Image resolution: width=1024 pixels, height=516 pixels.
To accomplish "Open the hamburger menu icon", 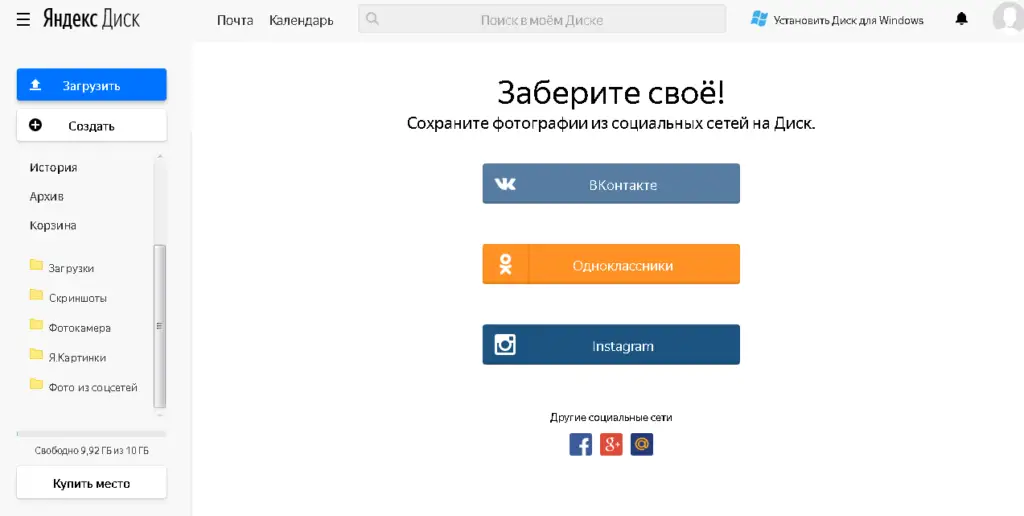I will click(24, 20).
